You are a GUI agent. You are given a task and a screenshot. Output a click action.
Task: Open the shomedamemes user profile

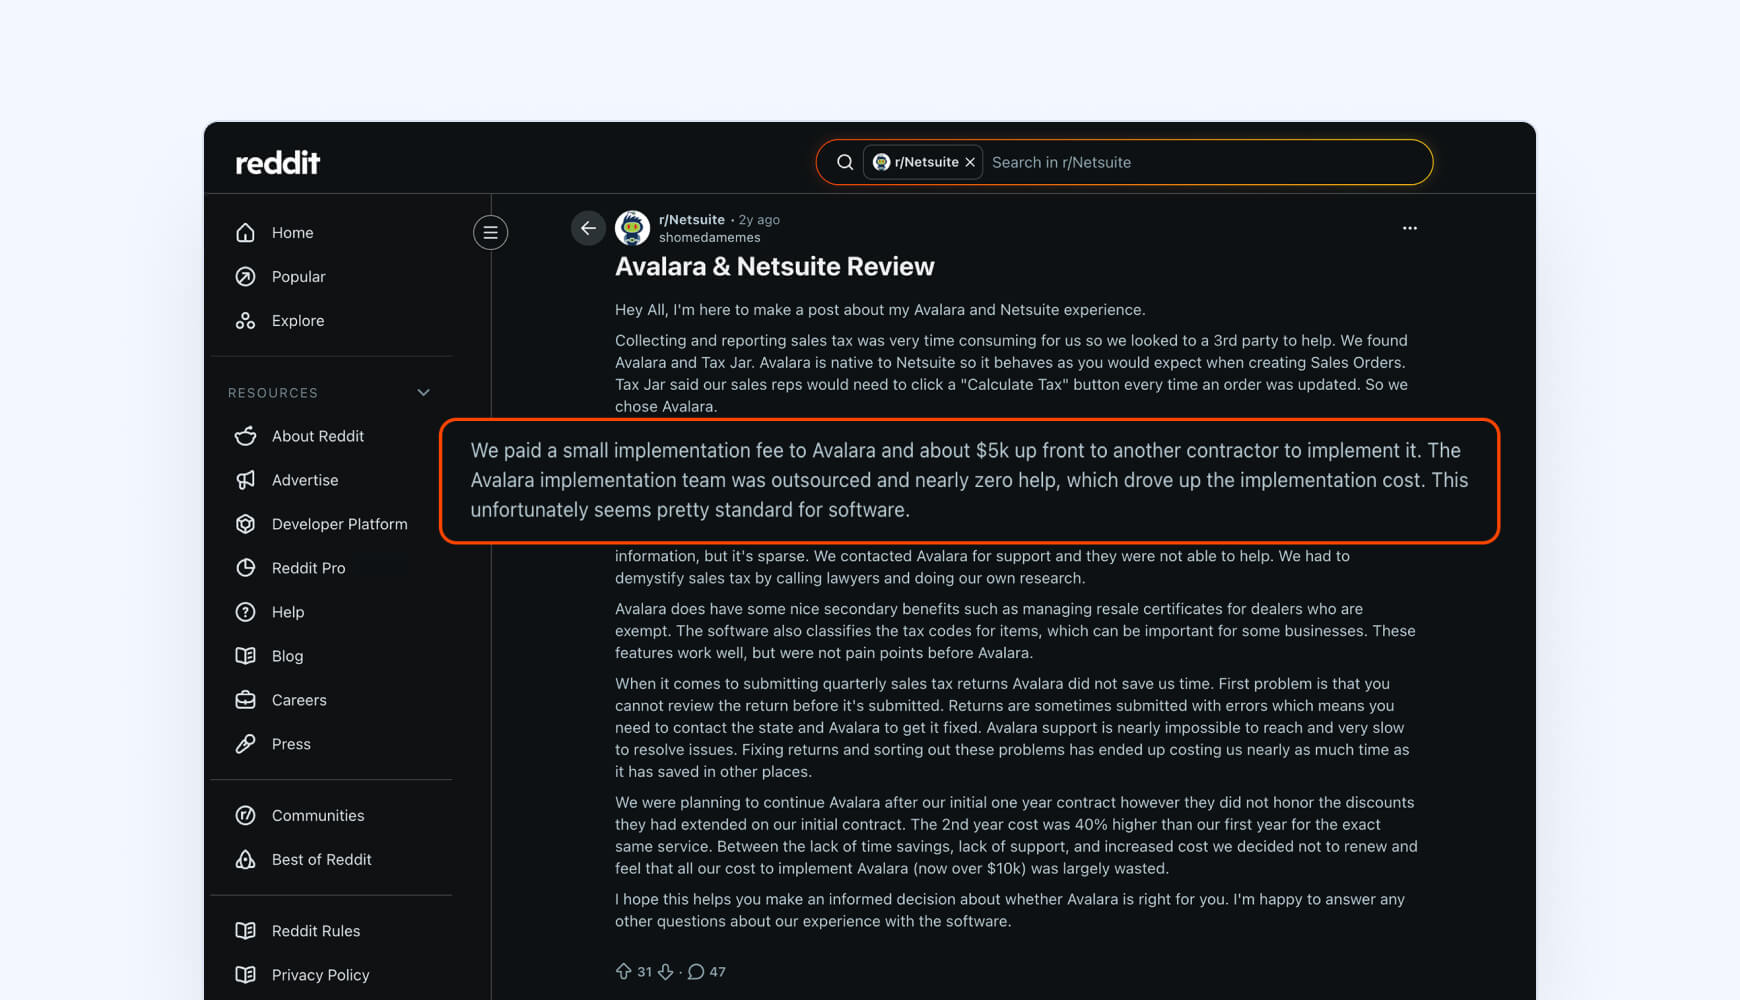(709, 238)
